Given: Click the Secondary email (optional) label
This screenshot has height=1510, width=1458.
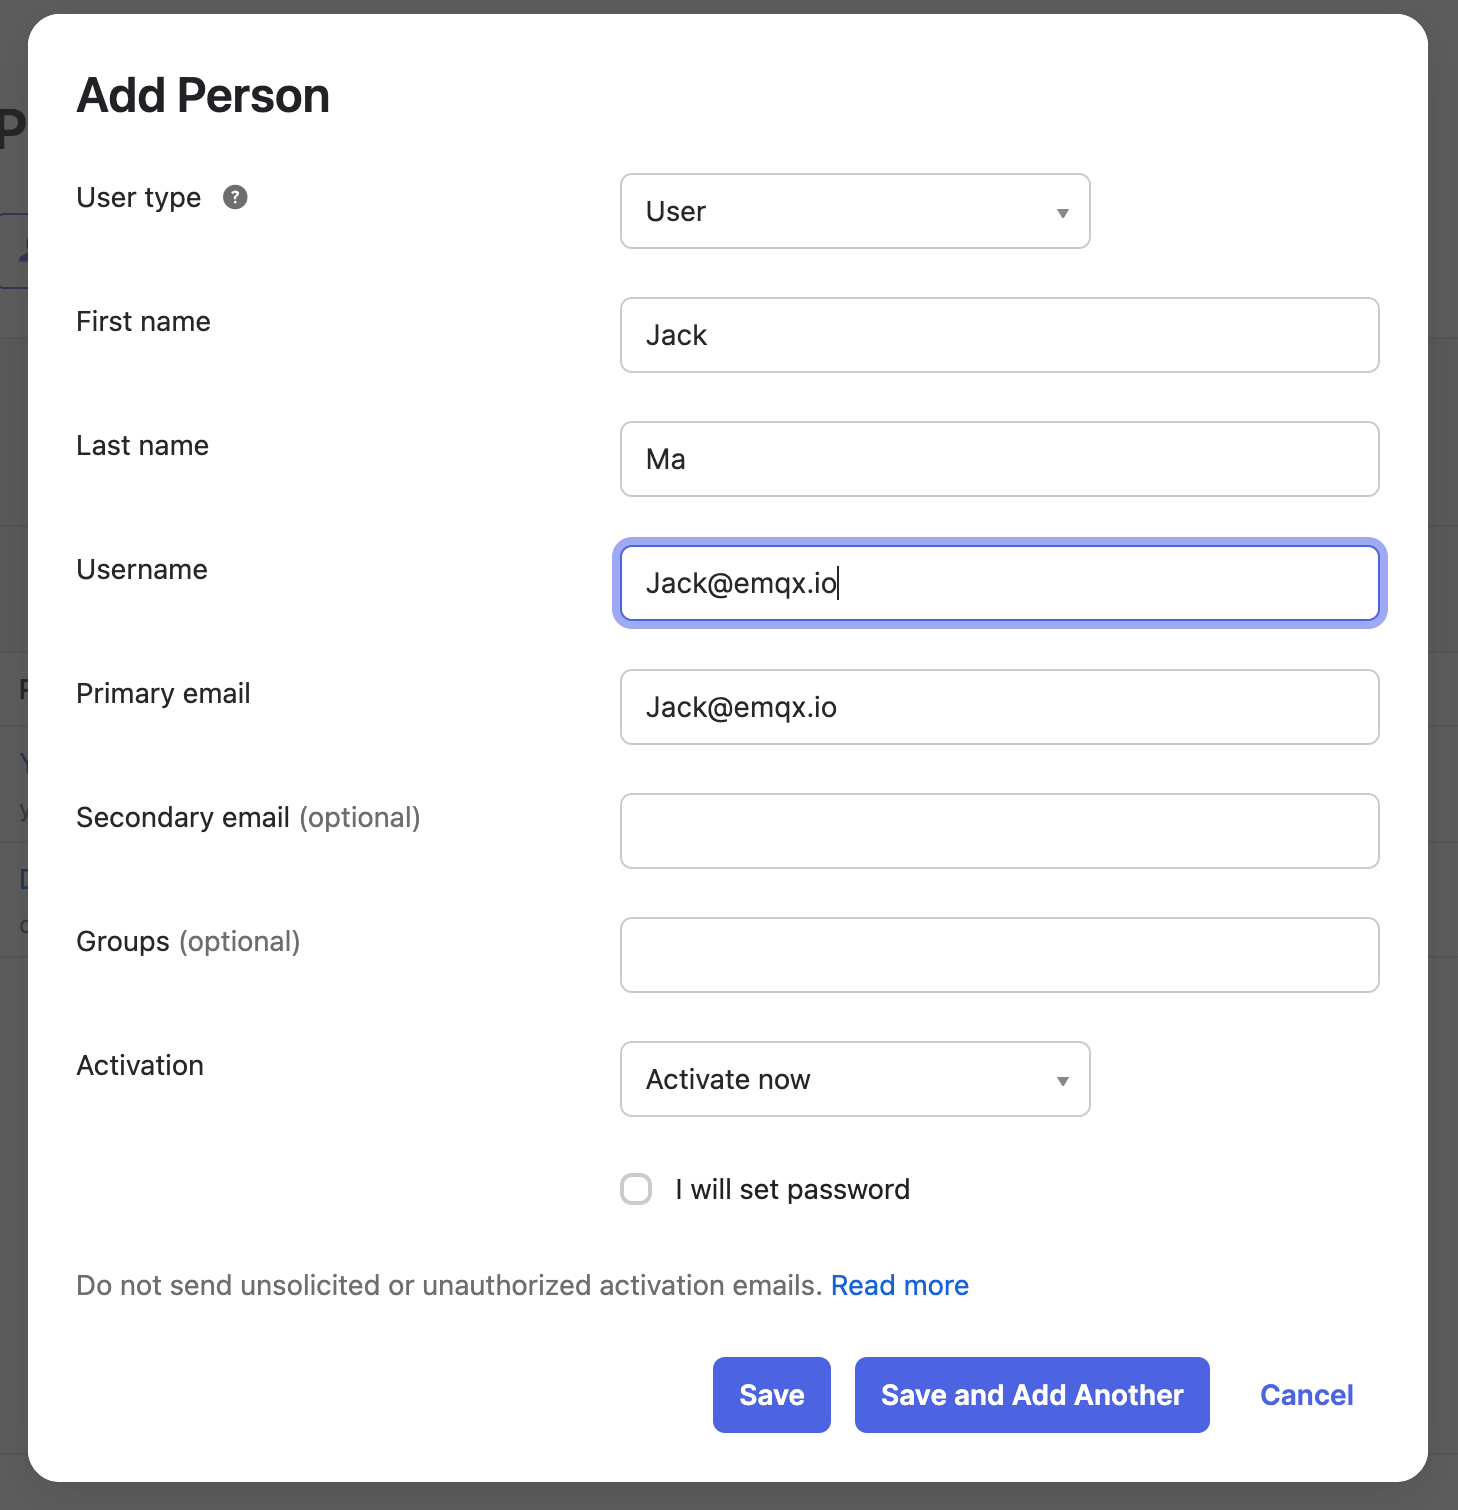Looking at the screenshot, I should pos(248,817).
